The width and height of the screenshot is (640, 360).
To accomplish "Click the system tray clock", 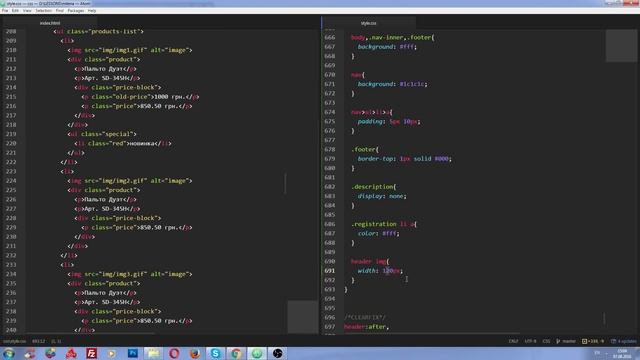I will click(622, 353).
